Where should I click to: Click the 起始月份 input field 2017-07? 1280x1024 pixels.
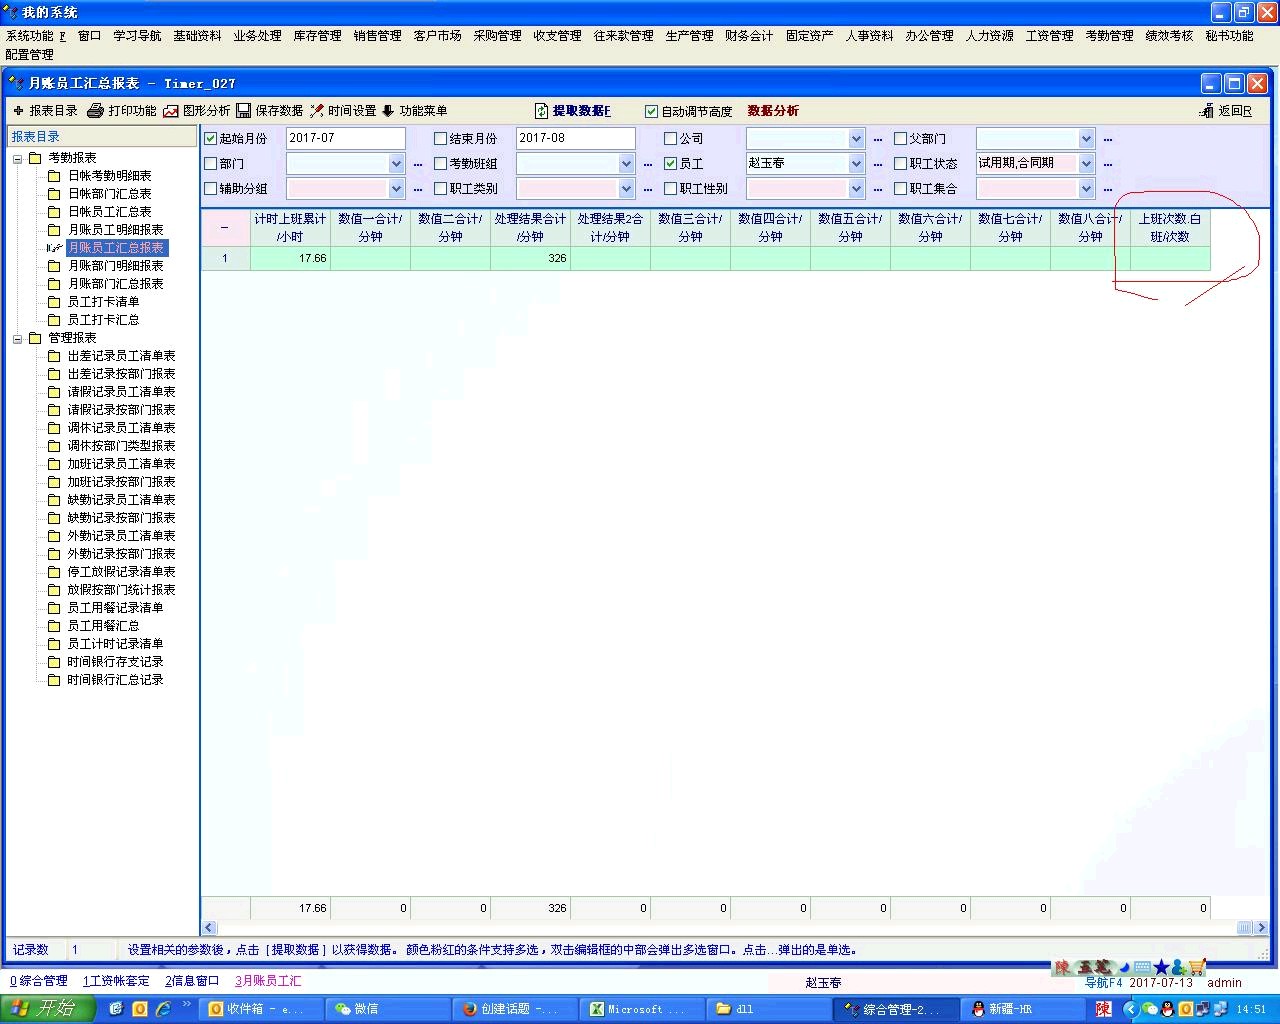coord(345,139)
